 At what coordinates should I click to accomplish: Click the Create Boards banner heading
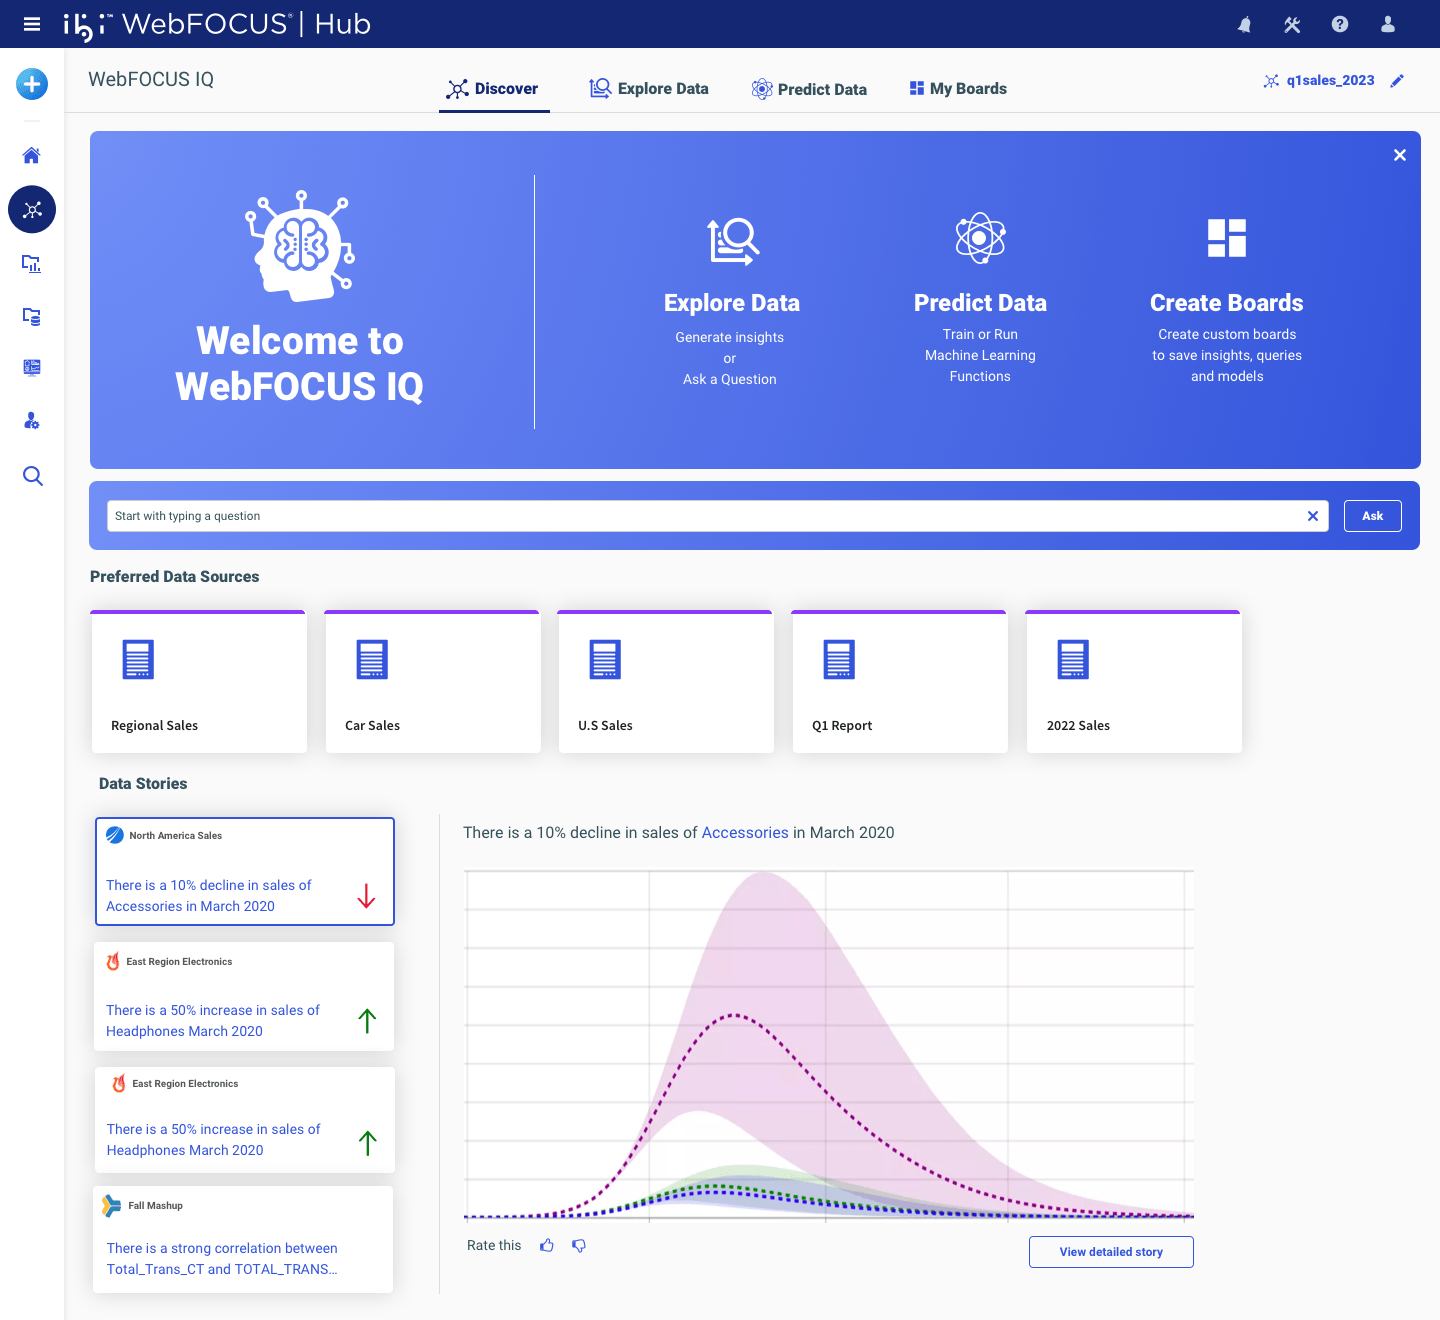point(1227,303)
